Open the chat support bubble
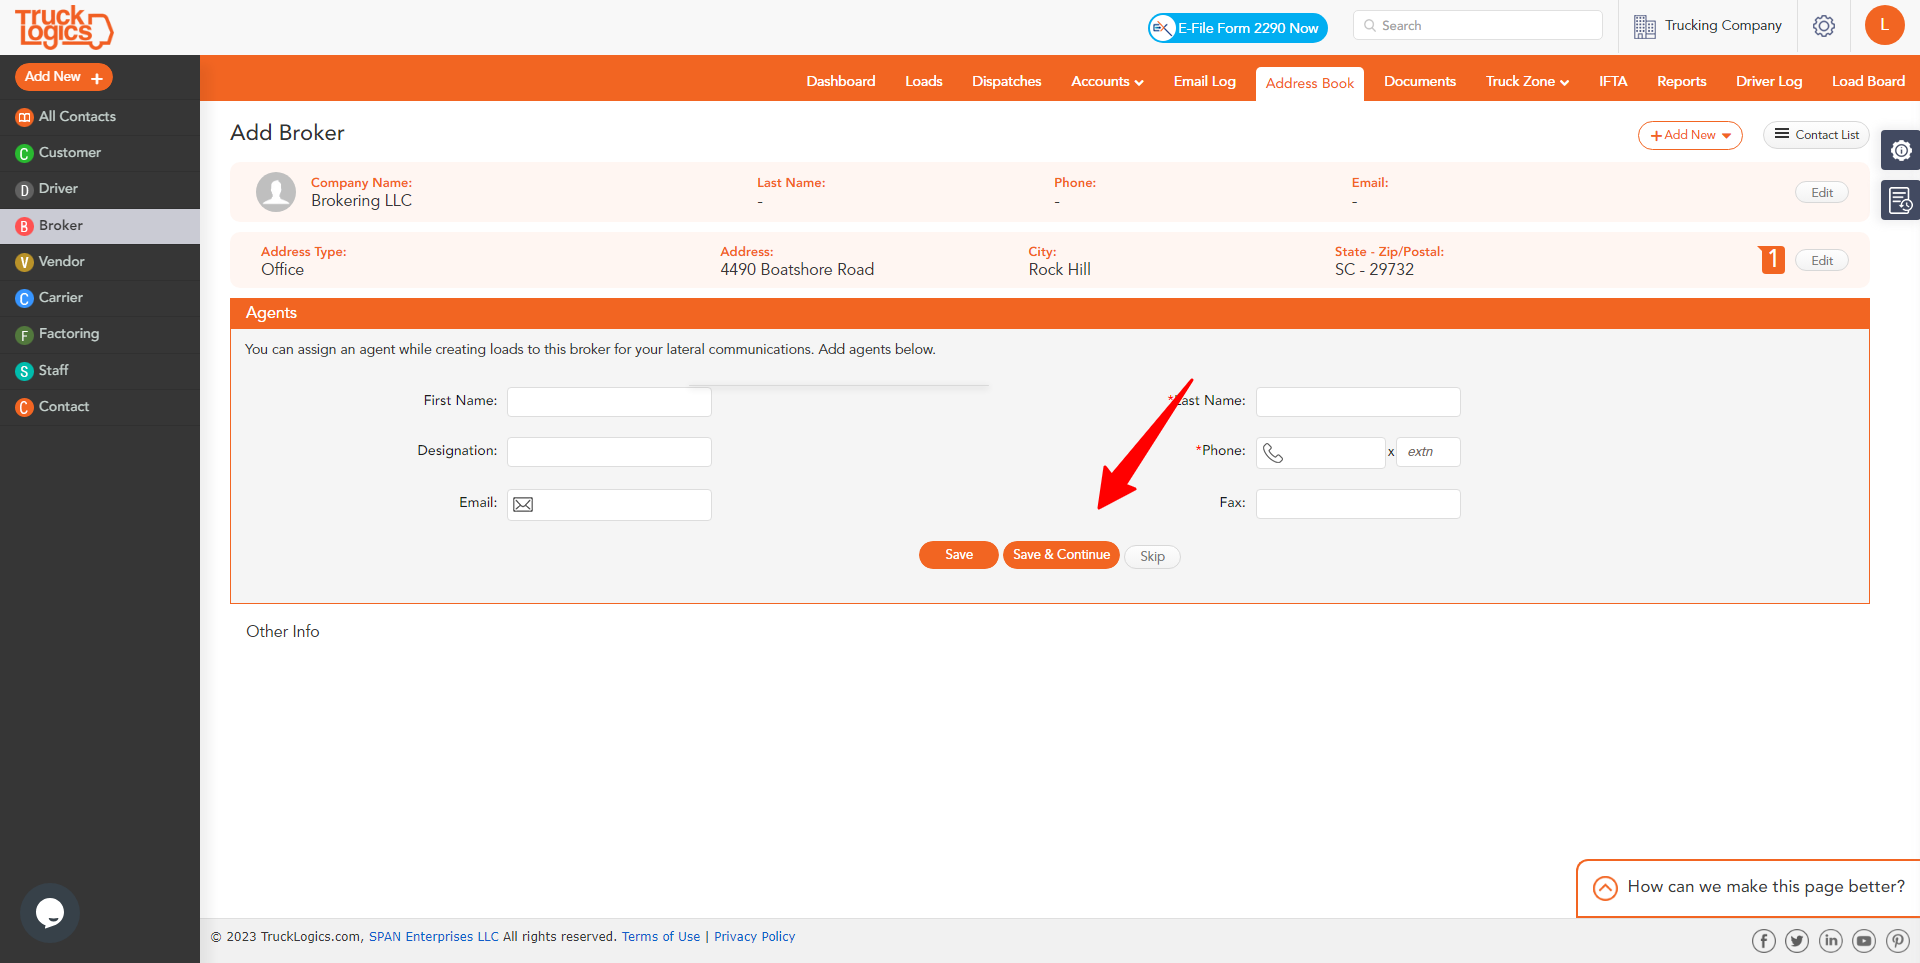This screenshot has height=963, width=1920. (49, 912)
